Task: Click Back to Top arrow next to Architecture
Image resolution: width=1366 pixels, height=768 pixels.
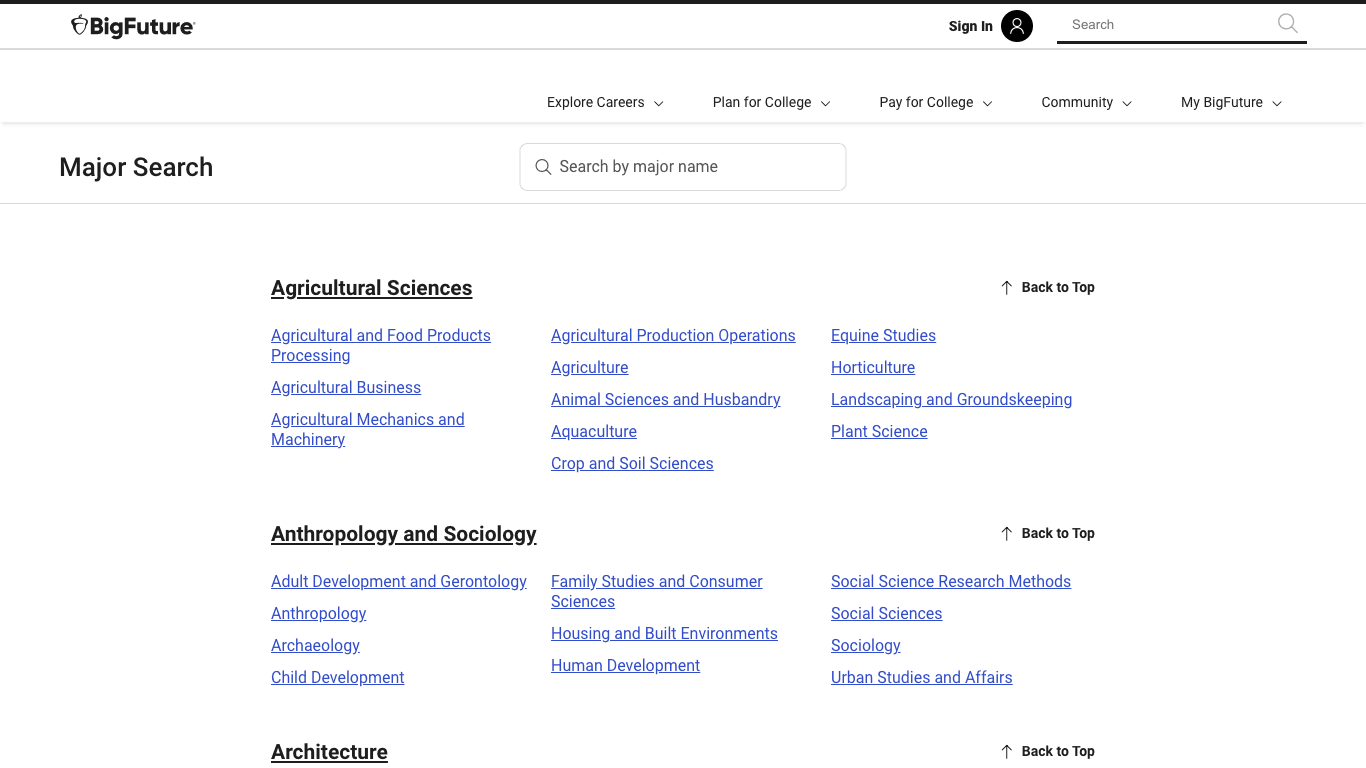Action: click(x=1006, y=751)
